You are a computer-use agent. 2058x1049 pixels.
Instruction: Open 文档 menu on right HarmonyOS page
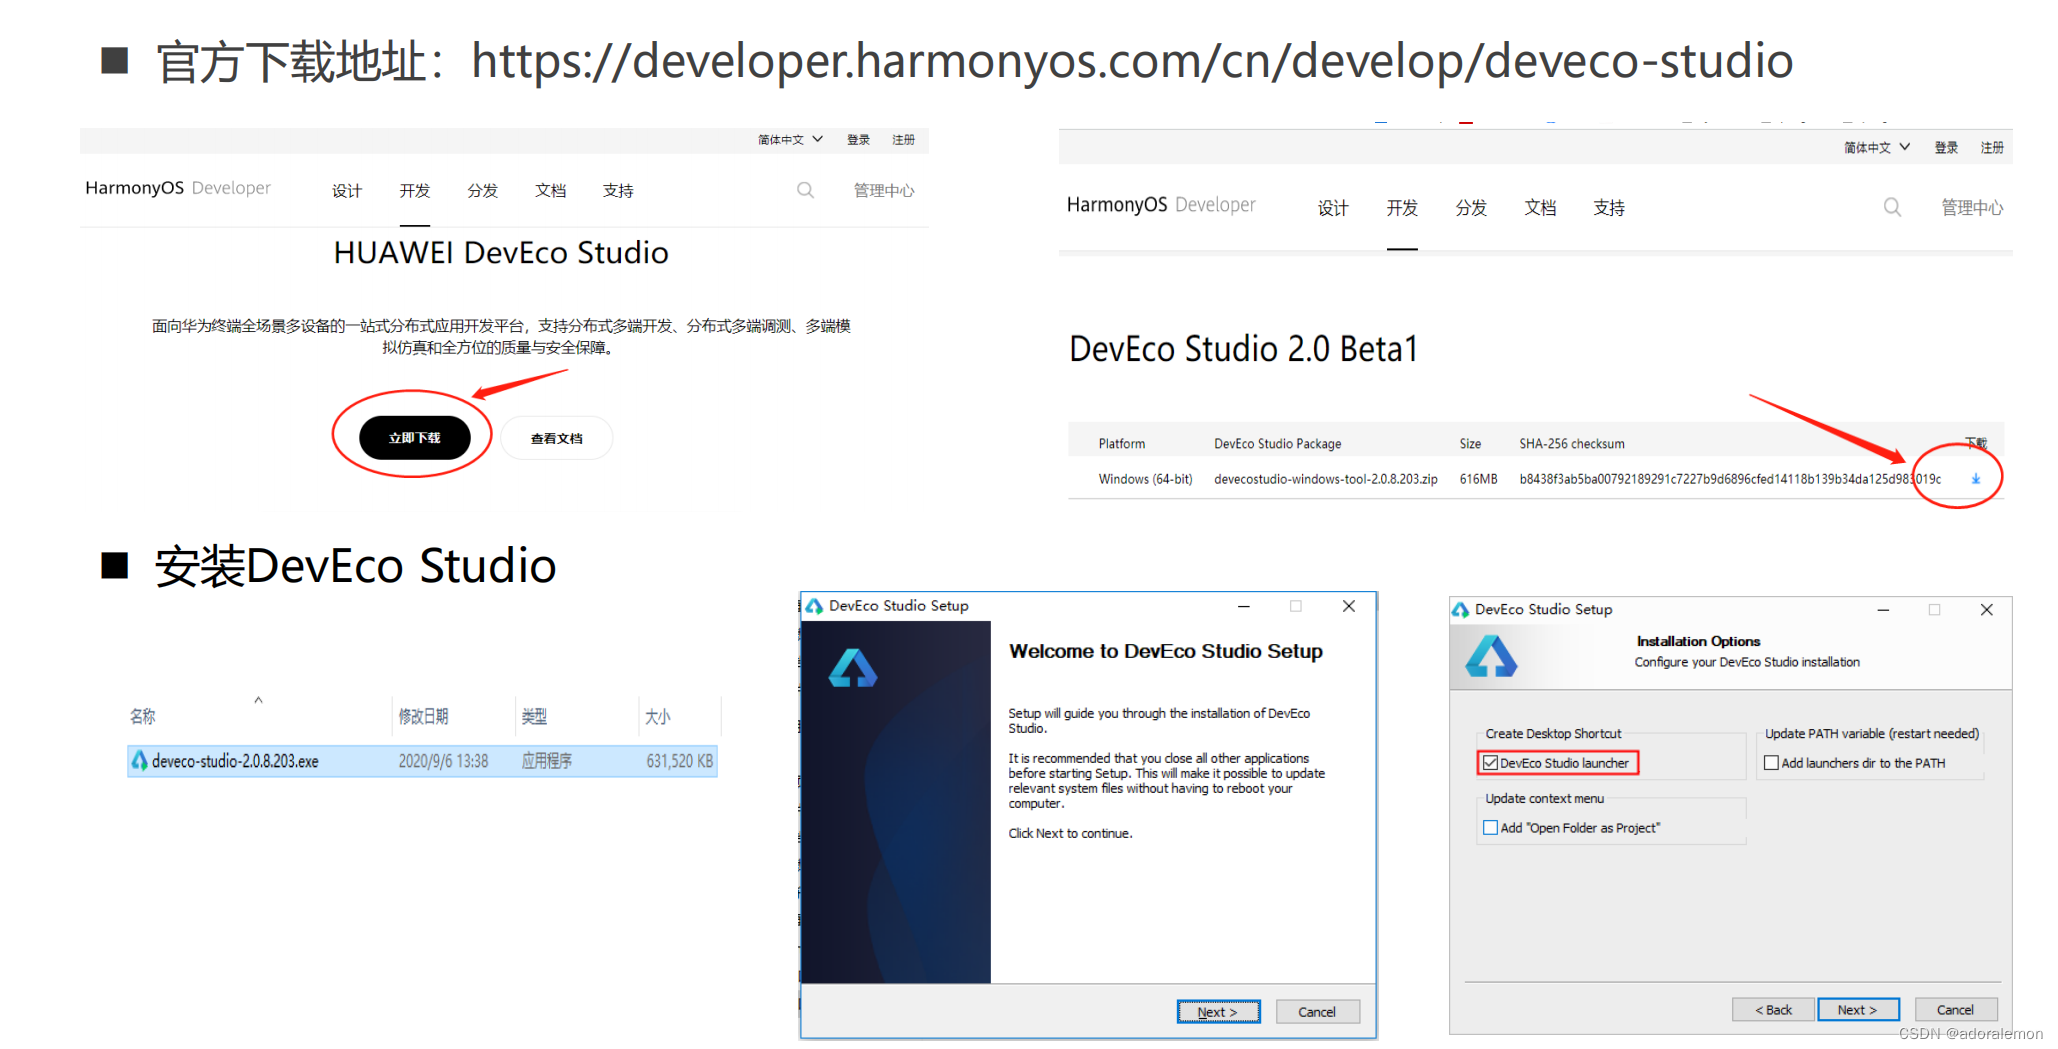(x=1540, y=208)
